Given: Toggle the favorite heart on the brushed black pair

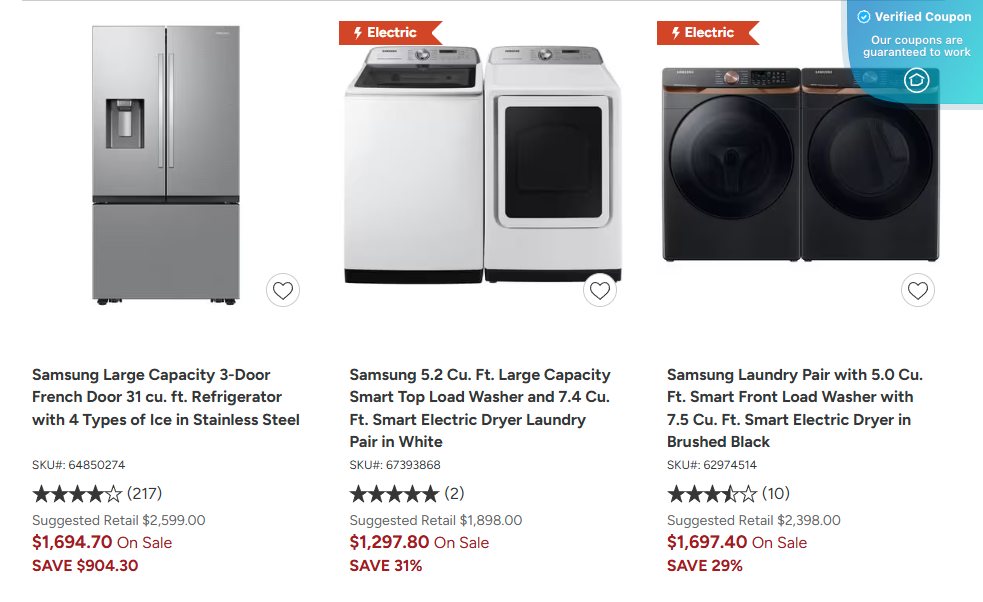Looking at the screenshot, I should (917, 290).
